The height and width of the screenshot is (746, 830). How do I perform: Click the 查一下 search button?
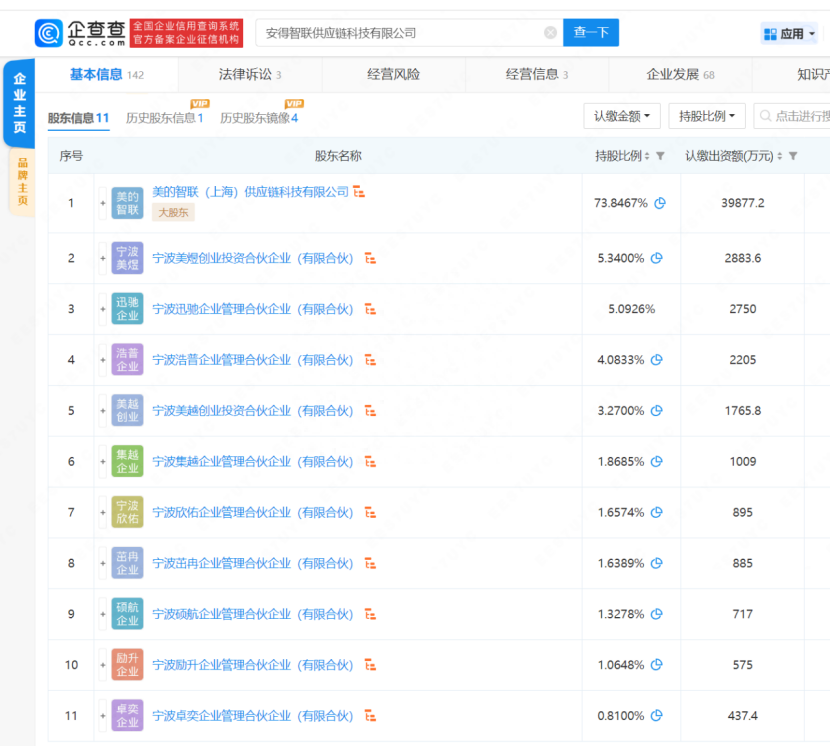click(591, 32)
